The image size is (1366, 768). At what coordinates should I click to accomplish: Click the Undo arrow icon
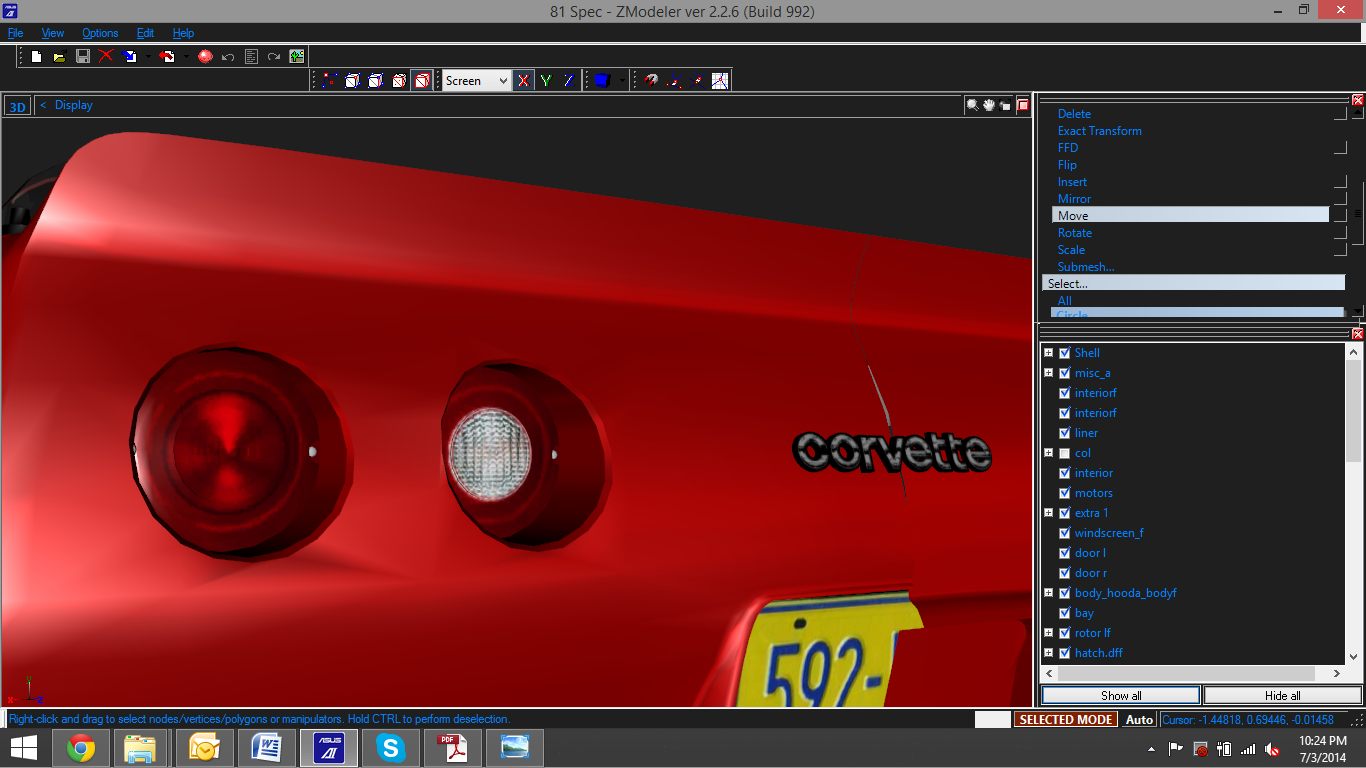click(x=228, y=56)
